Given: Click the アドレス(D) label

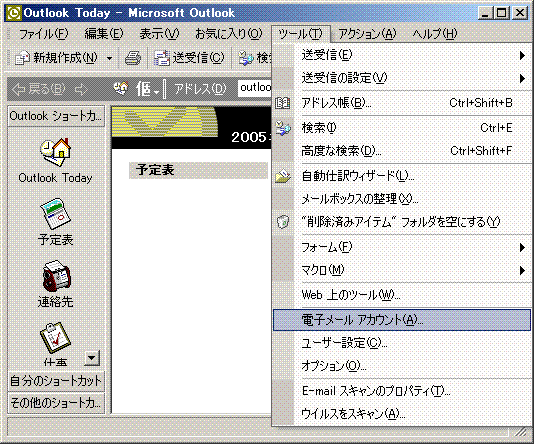Looking at the screenshot, I should click(x=200, y=89).
